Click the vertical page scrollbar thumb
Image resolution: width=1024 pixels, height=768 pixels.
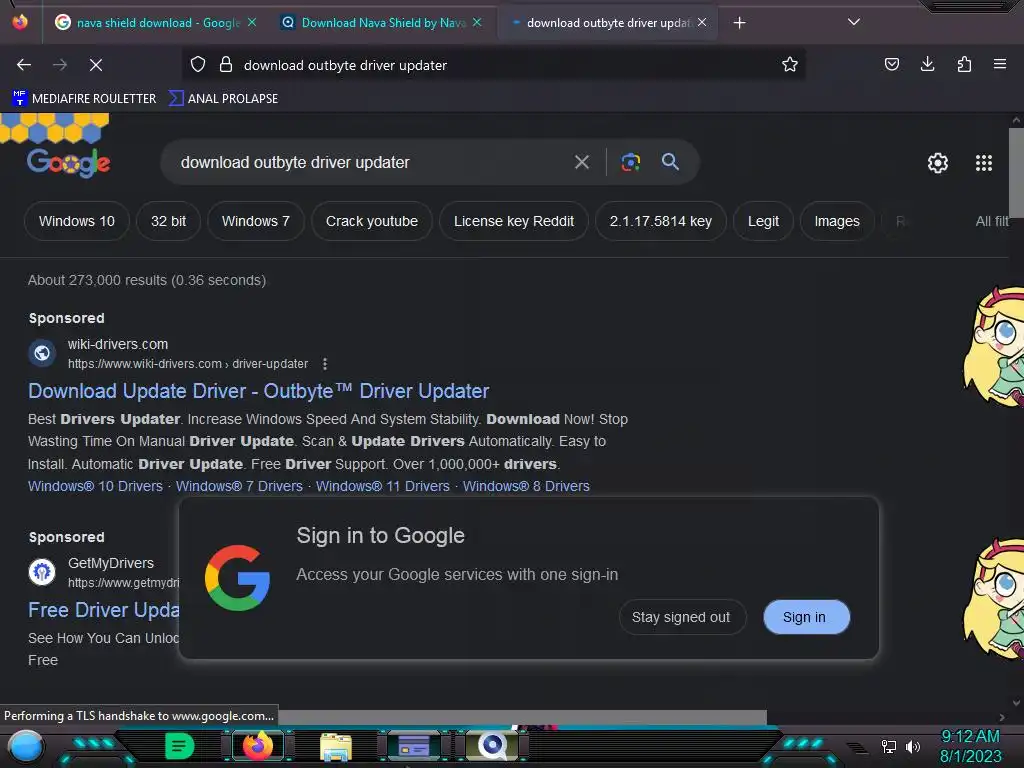[1016, 174]
